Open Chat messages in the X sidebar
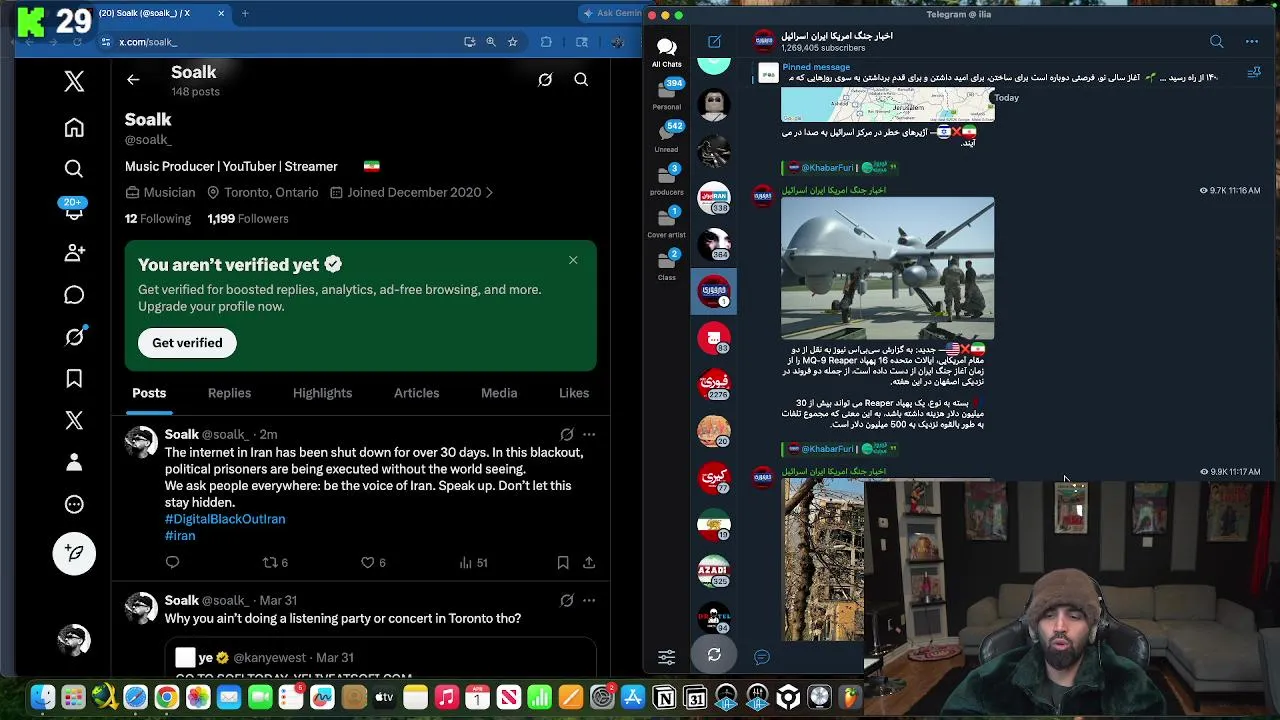 (x=74, y=295)
